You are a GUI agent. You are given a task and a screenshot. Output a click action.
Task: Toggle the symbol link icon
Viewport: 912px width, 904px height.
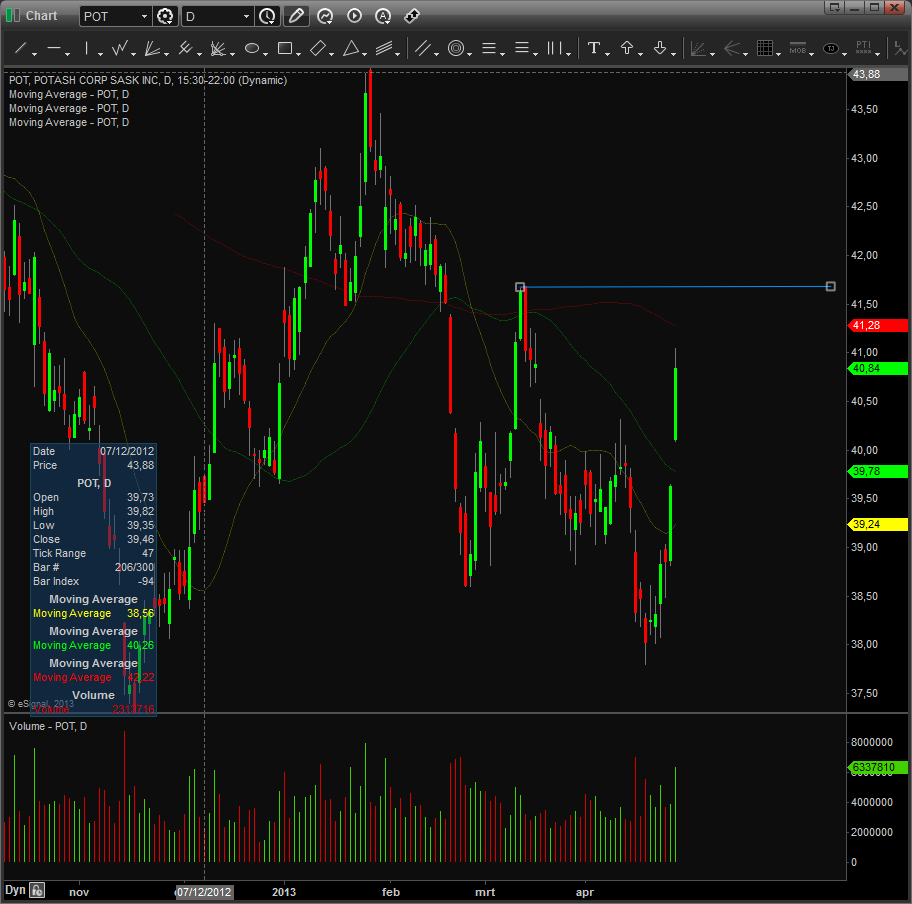click(411, 16)
